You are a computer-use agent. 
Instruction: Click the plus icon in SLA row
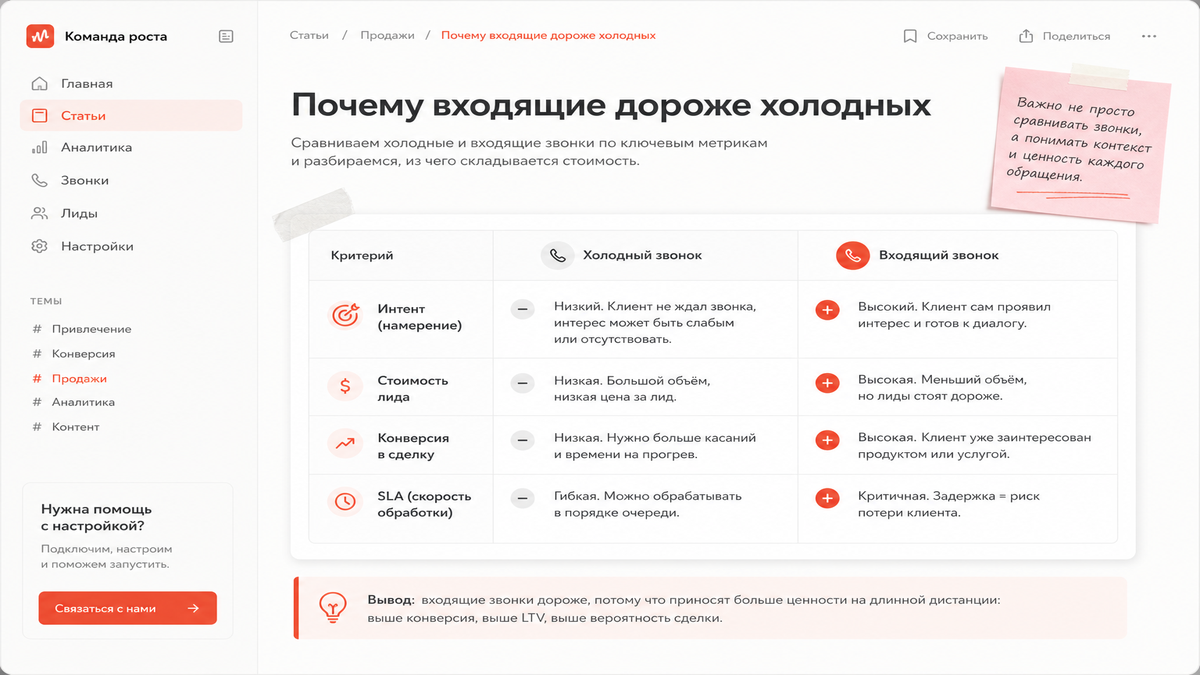(827, 498)
